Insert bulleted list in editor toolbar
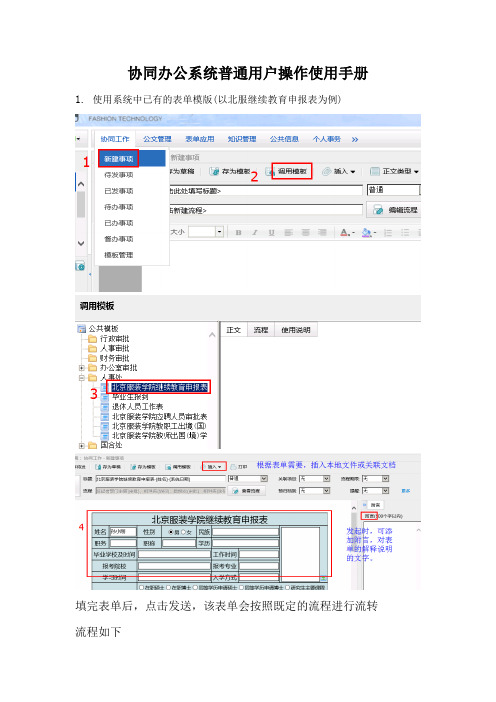 click(405, 233)
